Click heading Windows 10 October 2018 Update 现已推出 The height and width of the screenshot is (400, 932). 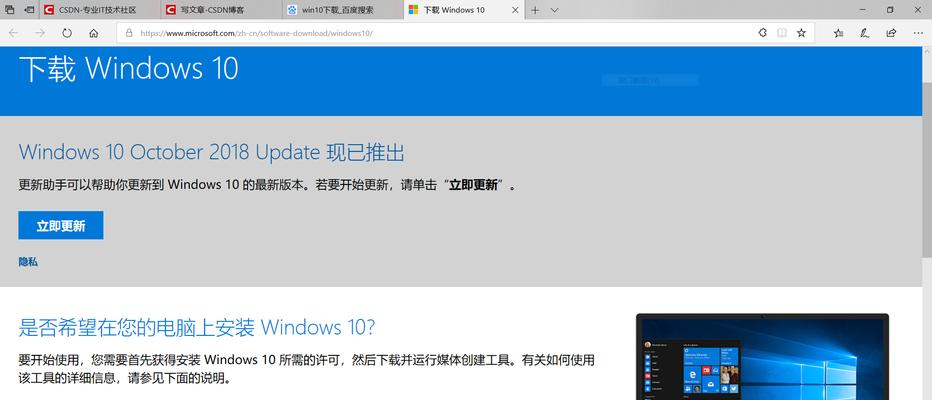pyautogui.click(x=212, y=153)
